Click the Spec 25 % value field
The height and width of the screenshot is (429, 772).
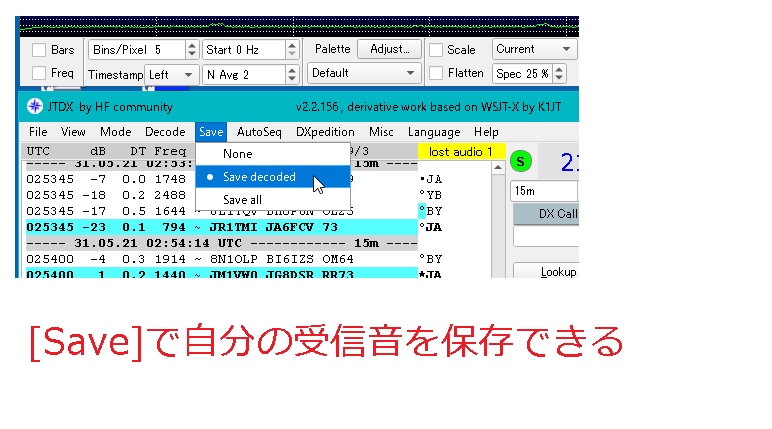(523, 74)
